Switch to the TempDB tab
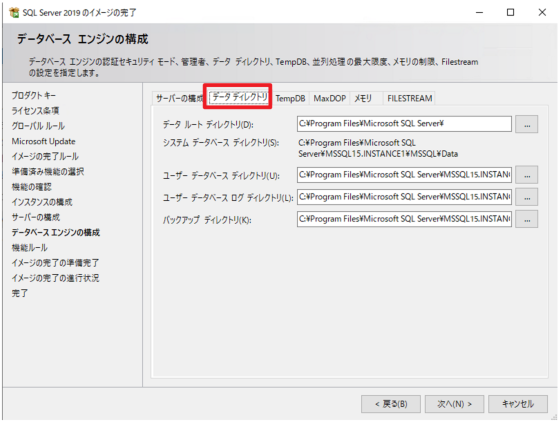This screenshot has width=560, height=421. 290,98
